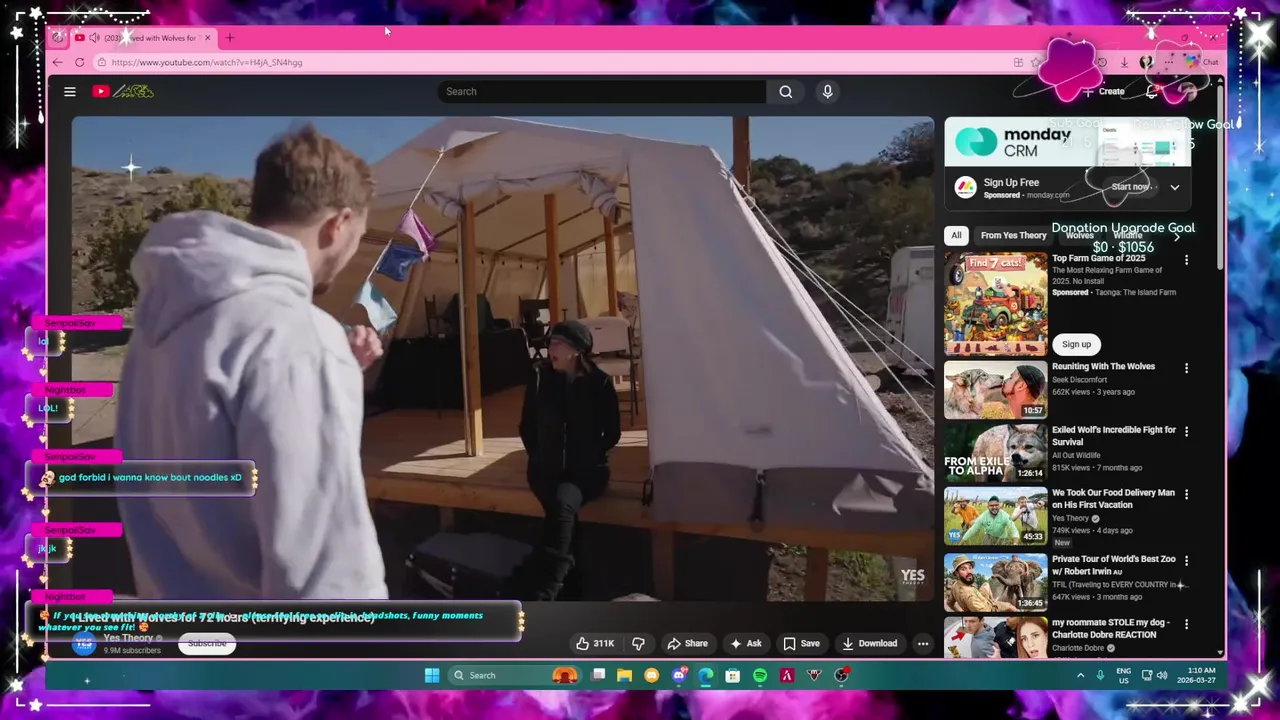The height and width of the screenshot is (720, 1280).
Task: Open browser settings and more ellipsis
Action: (x=1168, y=62)
